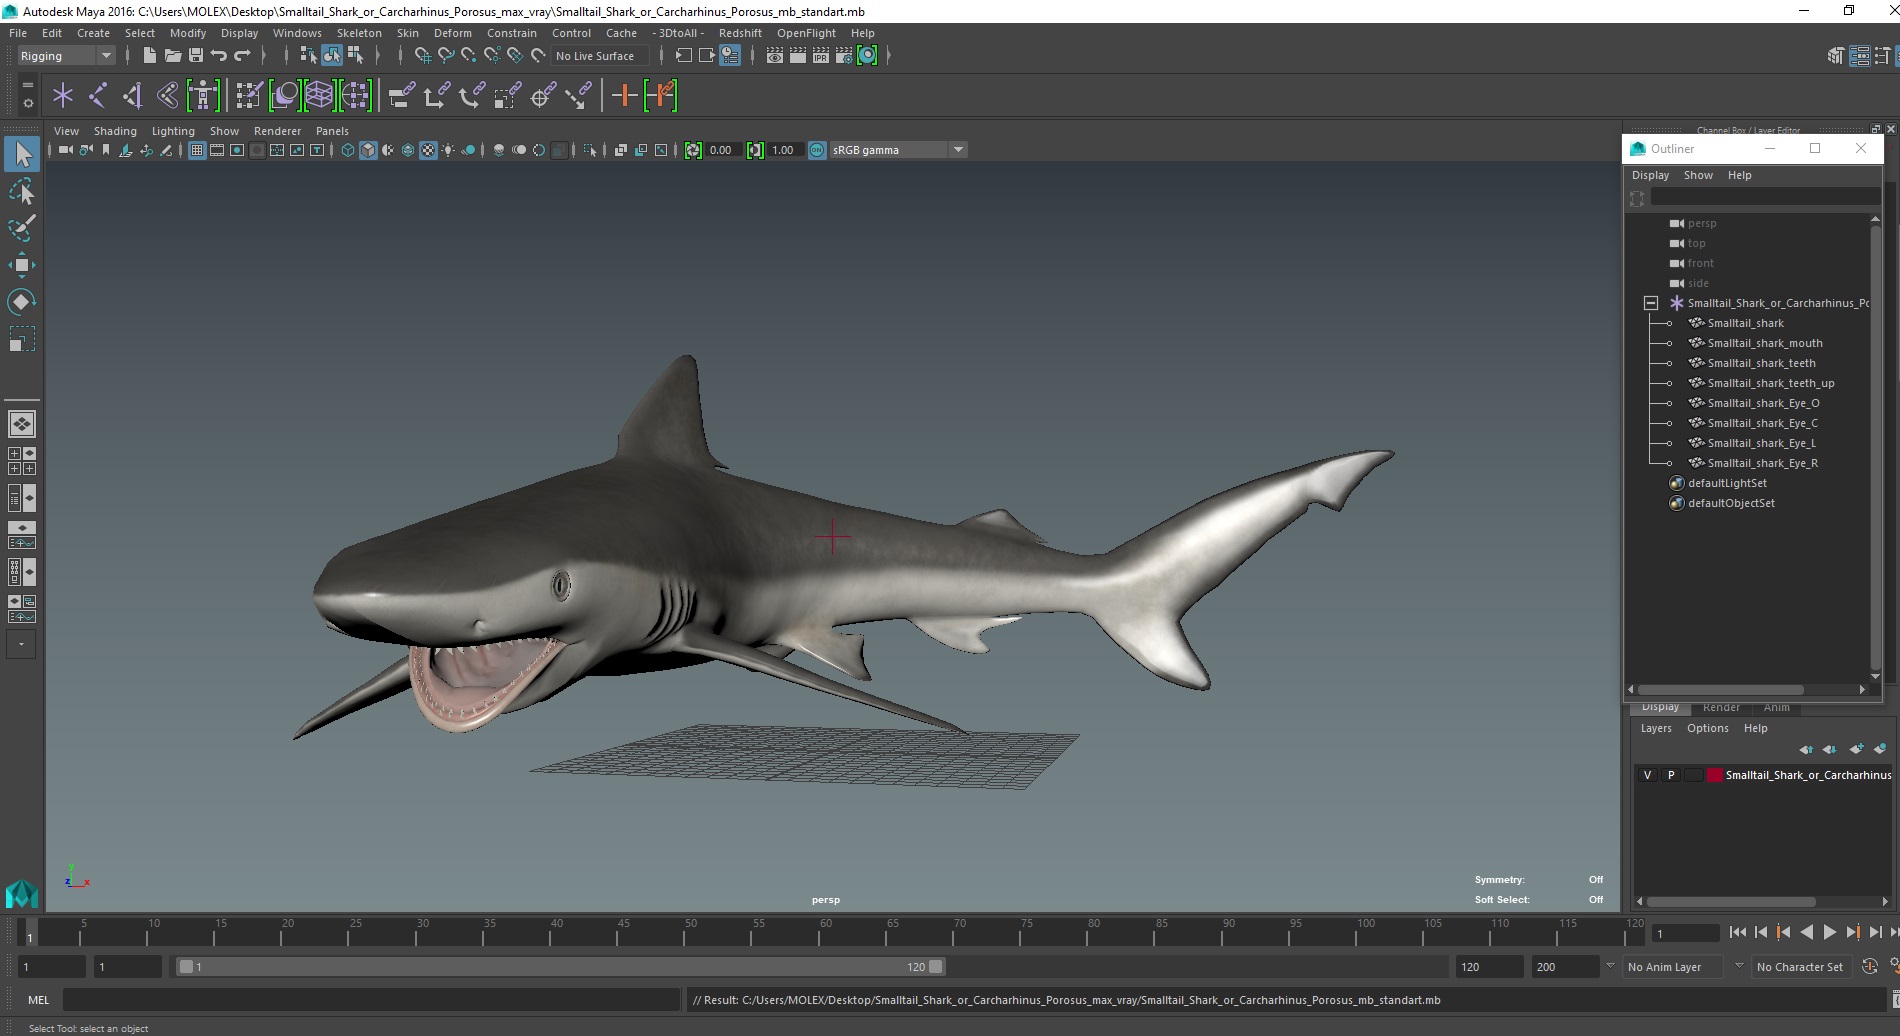This screenshot has height=1036, width=1900.
Task: Click the Parent Constraint shelf icon
Action: click(401, 96)
